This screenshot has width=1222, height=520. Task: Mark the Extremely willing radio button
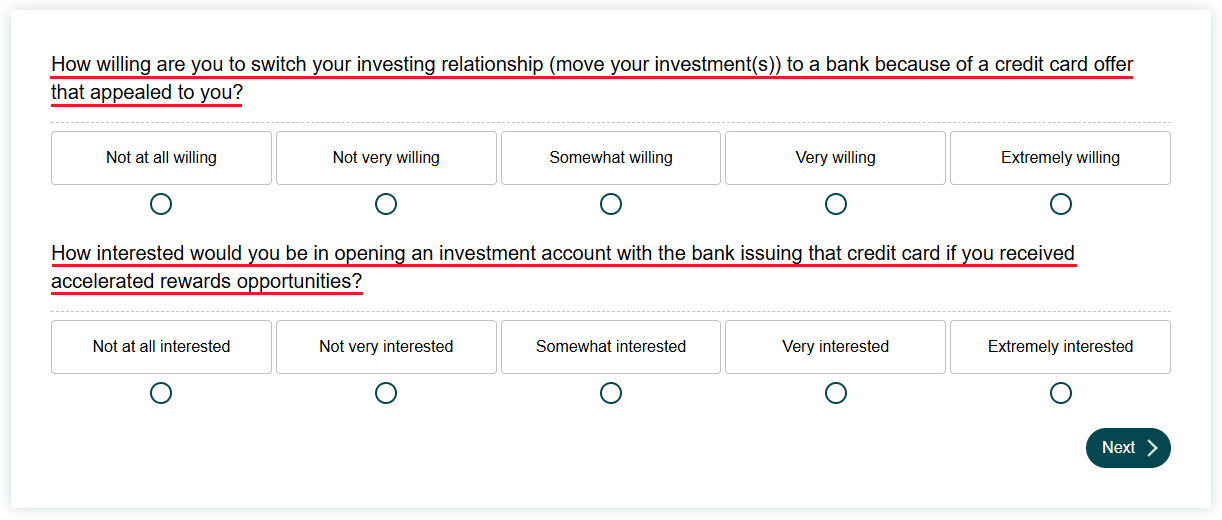pyautogui.click(x=1061, y=204)
